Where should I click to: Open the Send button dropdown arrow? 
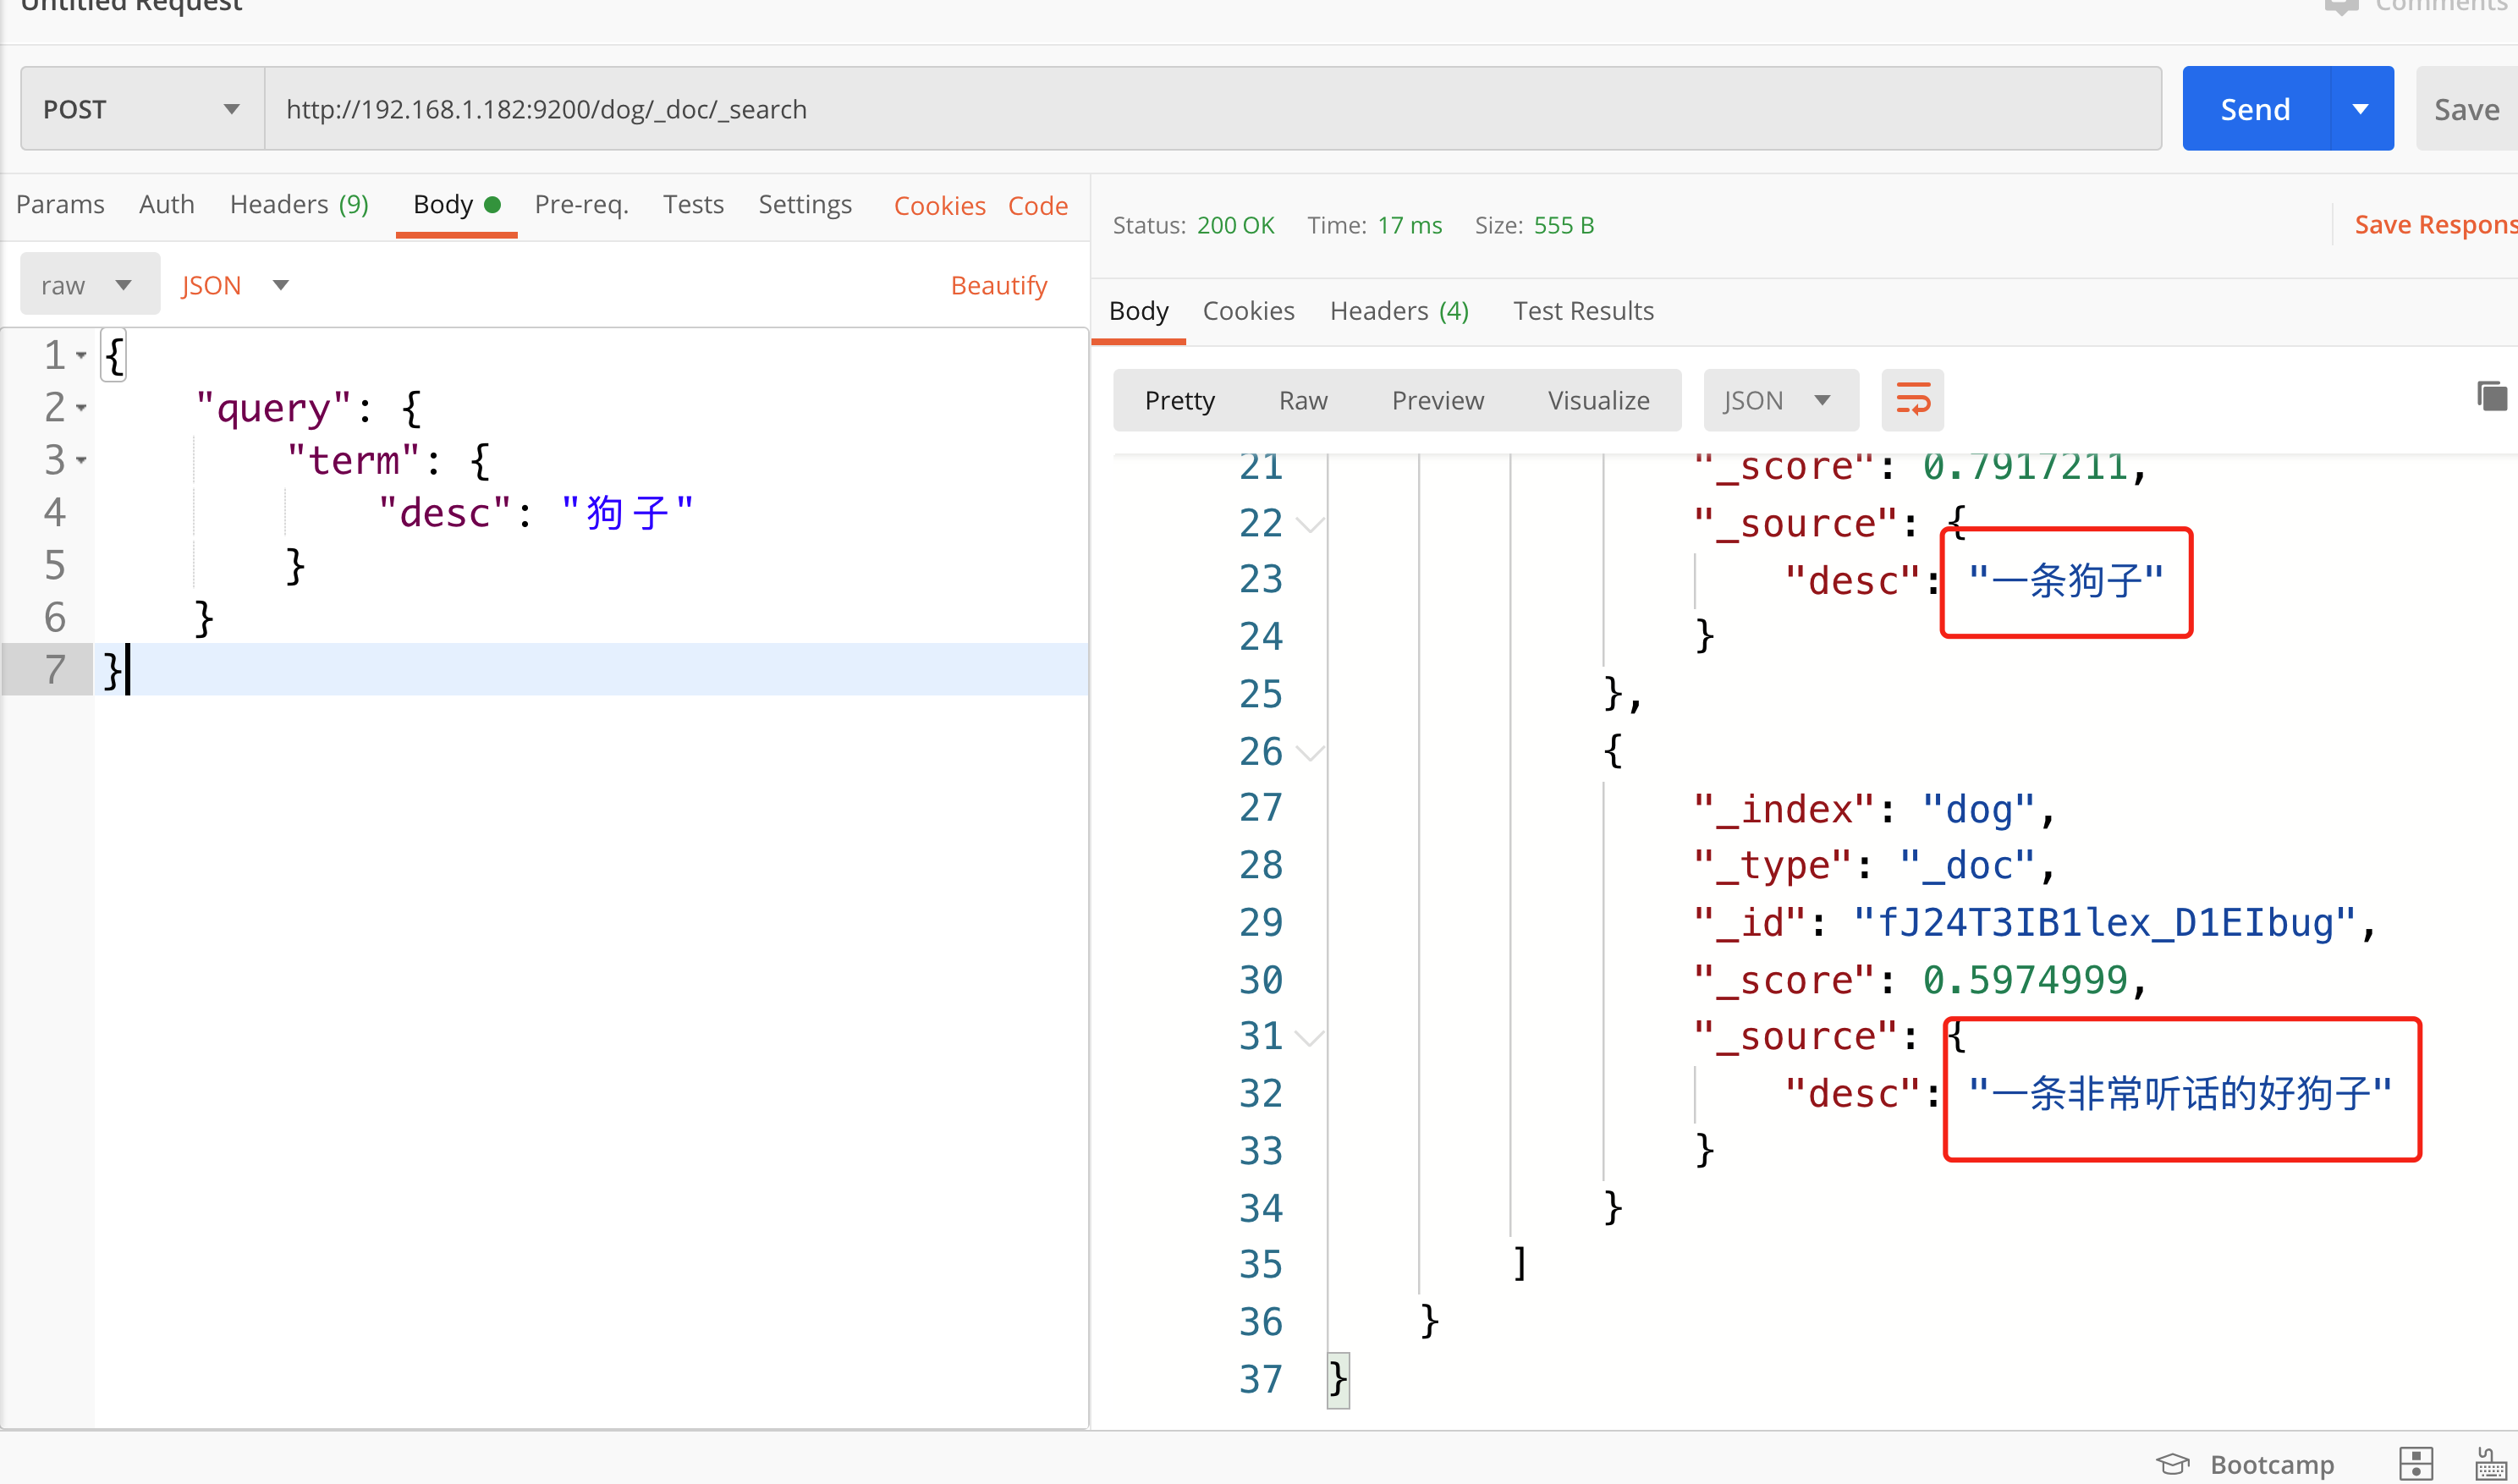click(x=2361, y=109)
